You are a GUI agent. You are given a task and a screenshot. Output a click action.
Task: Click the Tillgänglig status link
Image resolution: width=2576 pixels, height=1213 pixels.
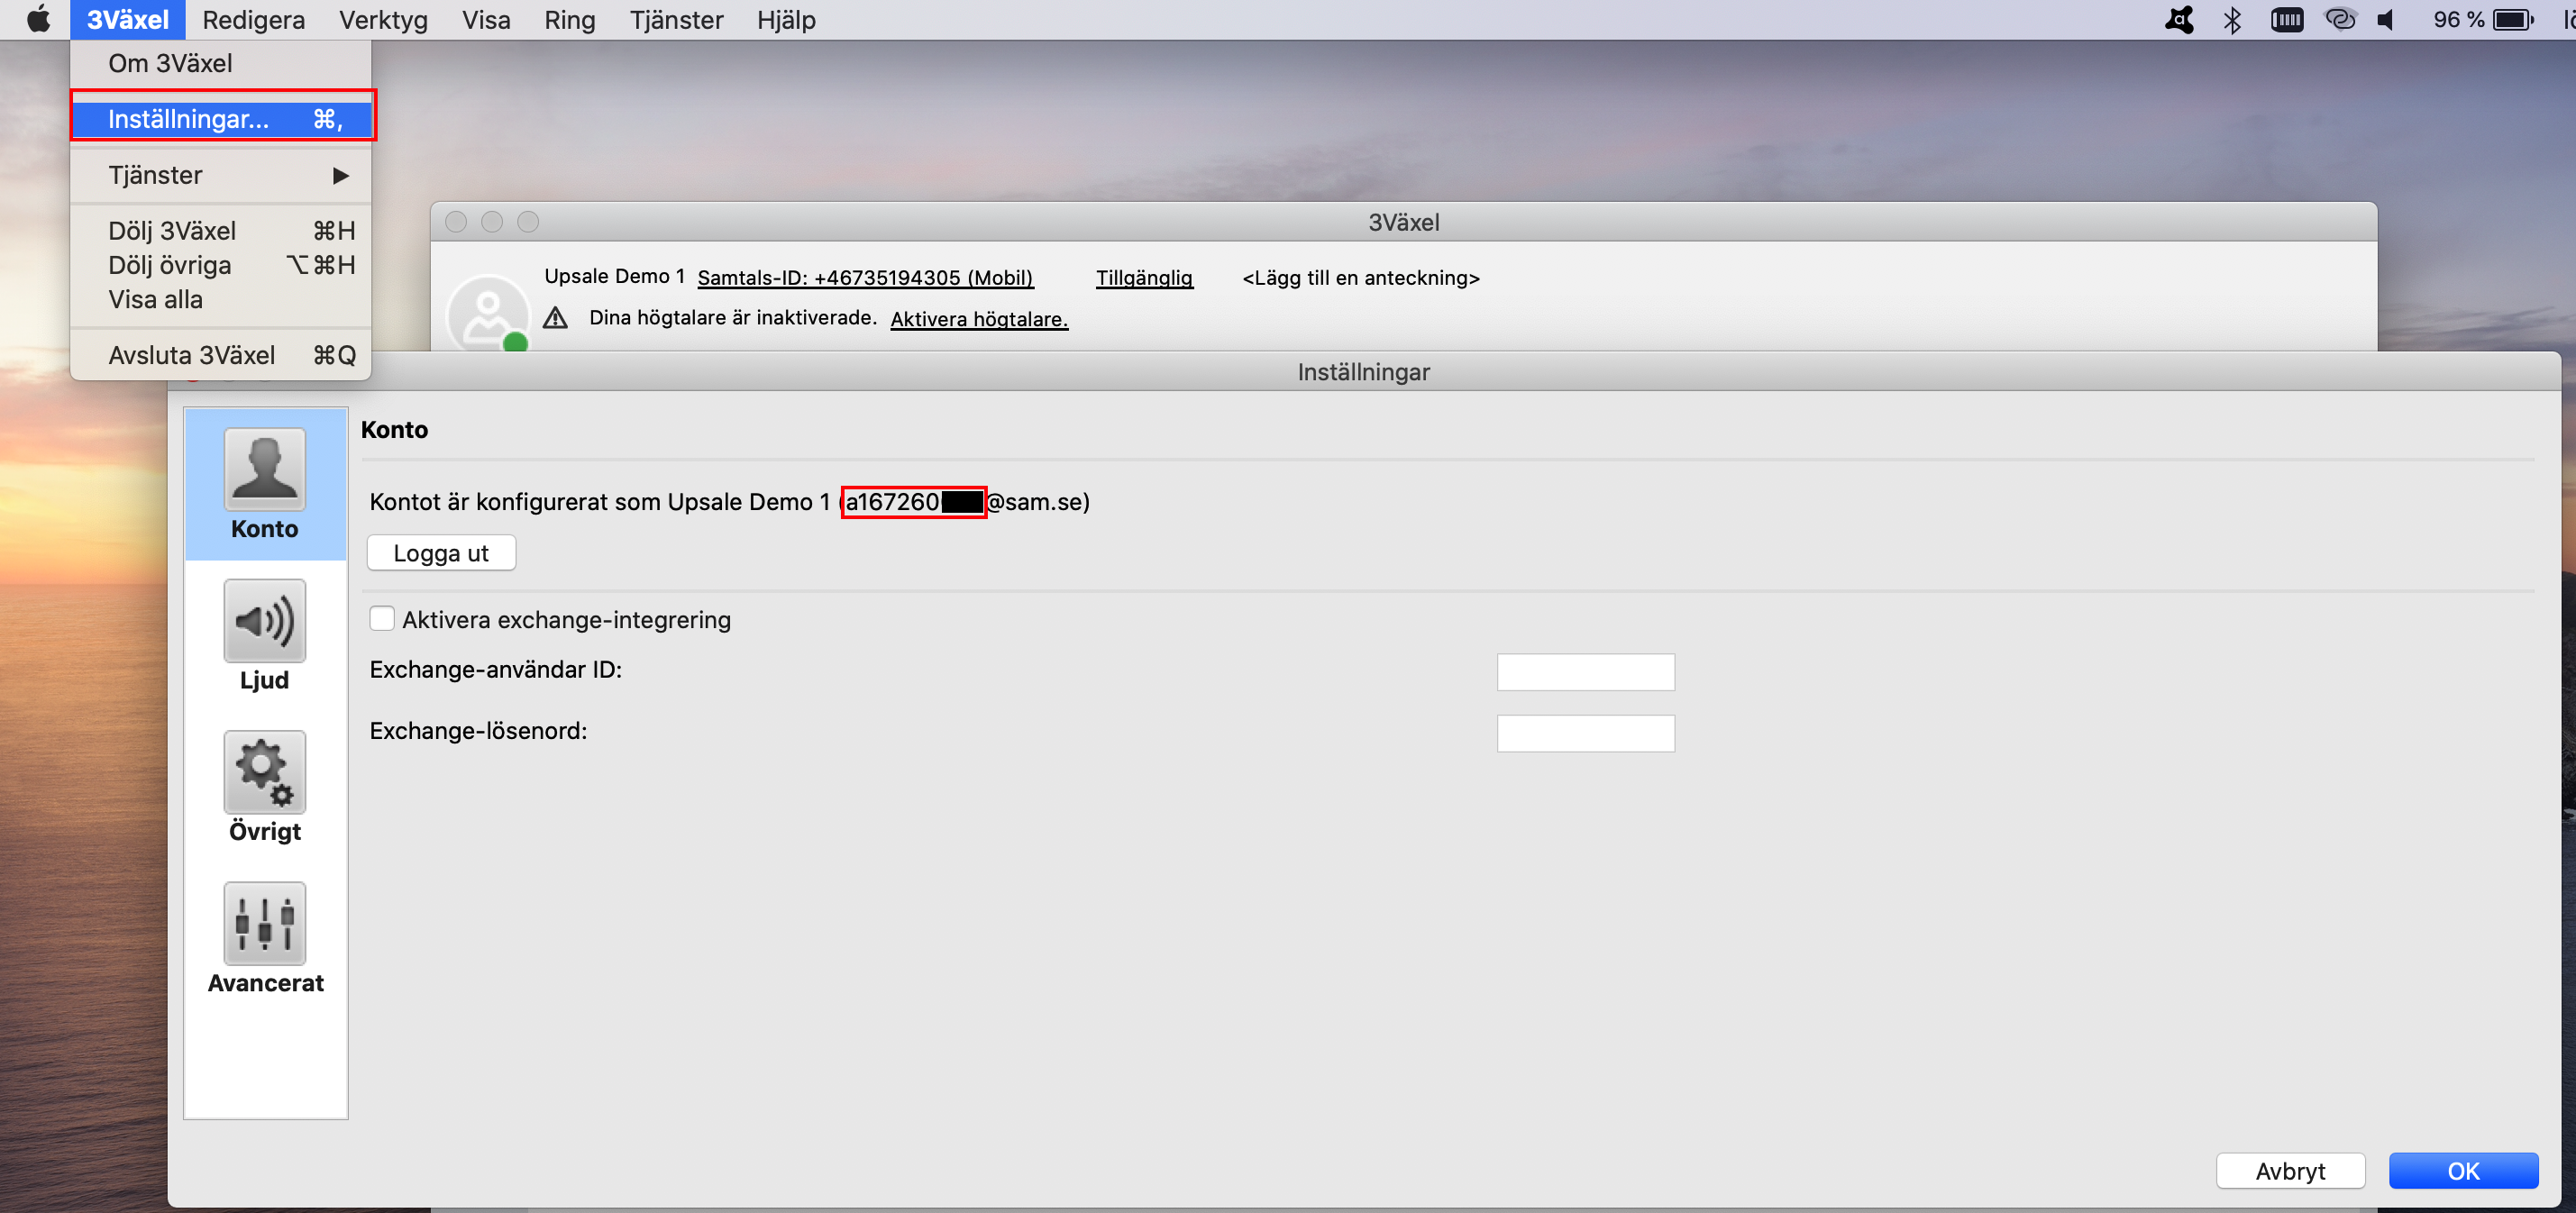[x=1144, y=278]
